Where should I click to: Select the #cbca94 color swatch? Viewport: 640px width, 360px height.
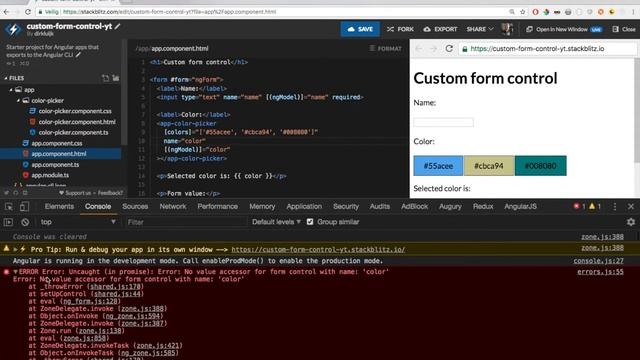[x=489, y=166]
